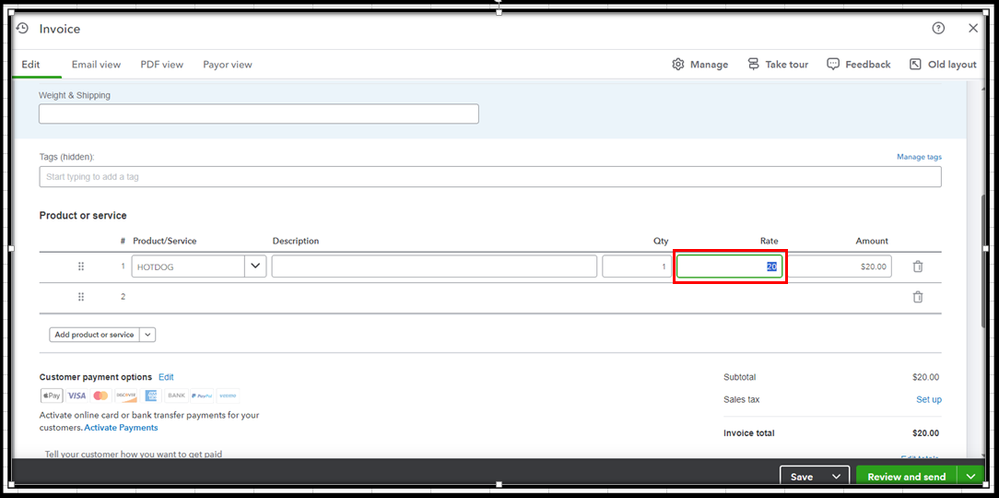Open the Manage tags link
Screen dimensions: 999x498
(919, 157)
